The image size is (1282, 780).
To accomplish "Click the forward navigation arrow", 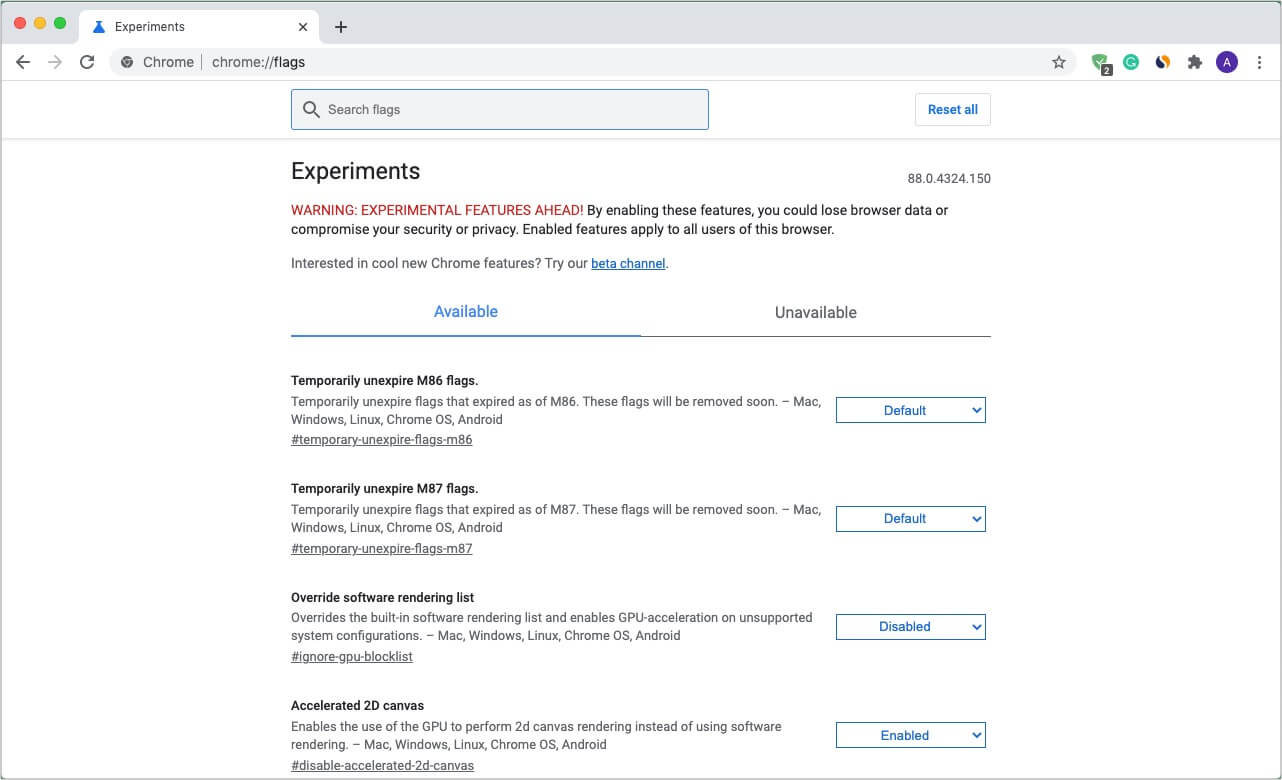I will 55,62.
